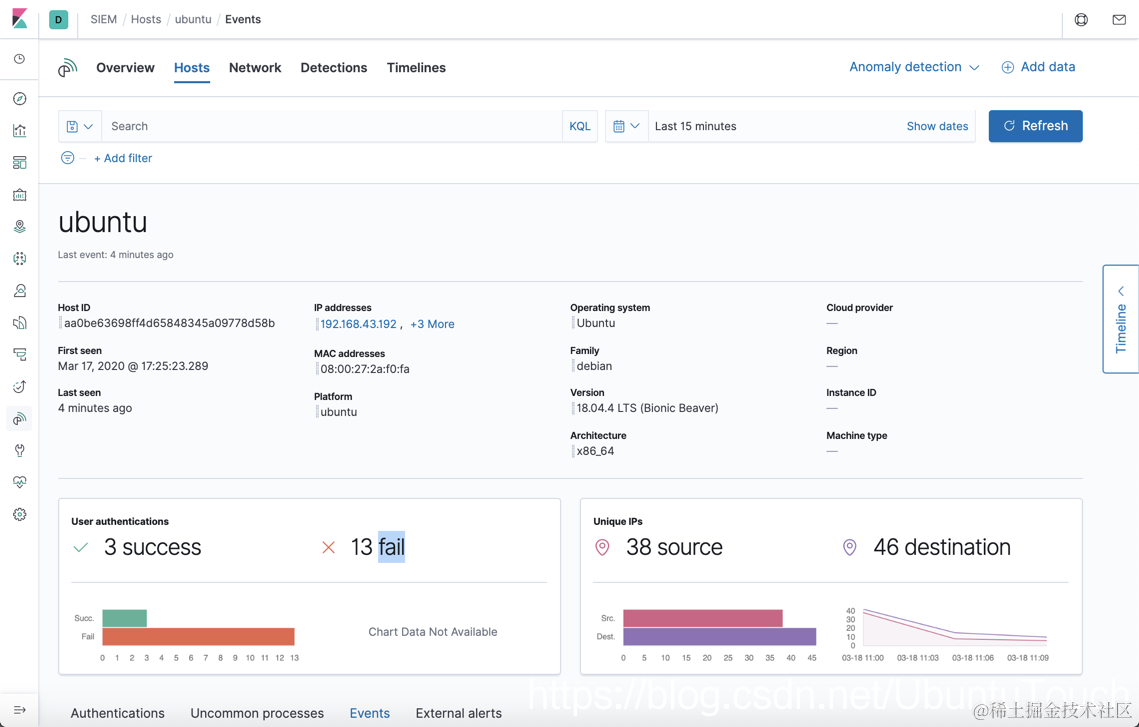Open the Timelines tab
The image size is (1139, 727).
tap(416, 68)
